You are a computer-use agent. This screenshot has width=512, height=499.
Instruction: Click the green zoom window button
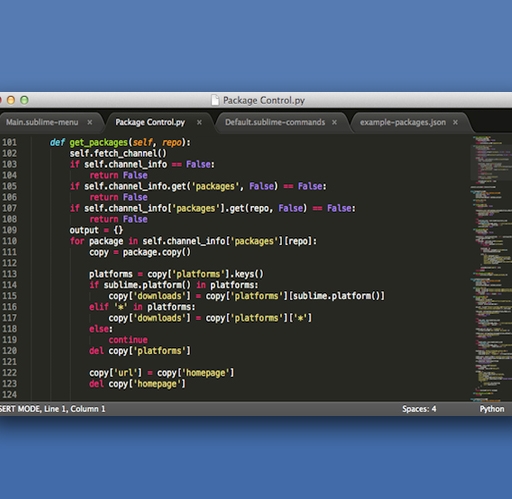pyautogui.click(x=24, y=100)
